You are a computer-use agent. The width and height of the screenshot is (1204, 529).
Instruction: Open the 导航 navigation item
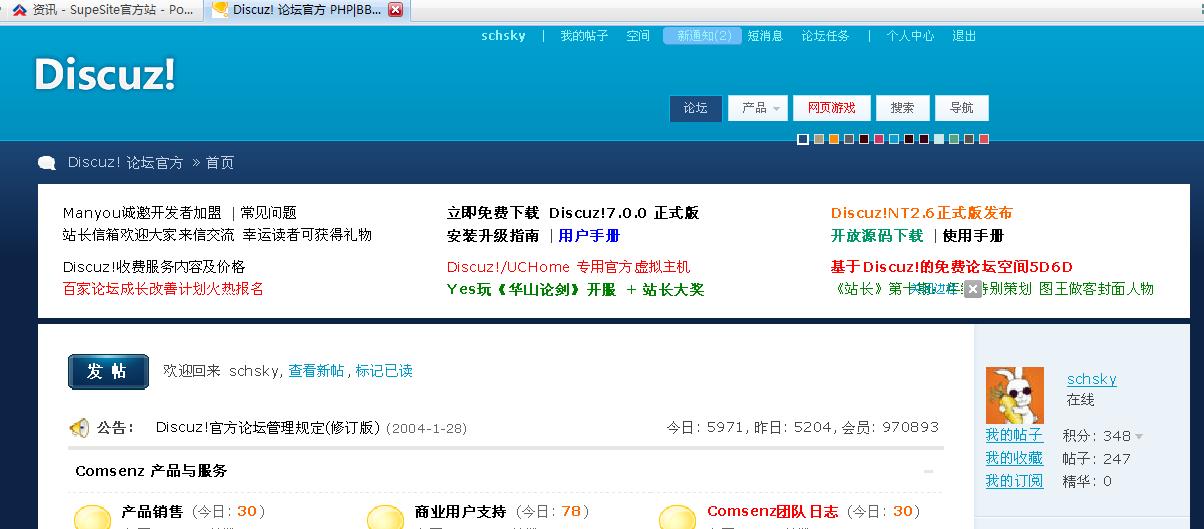961,108
